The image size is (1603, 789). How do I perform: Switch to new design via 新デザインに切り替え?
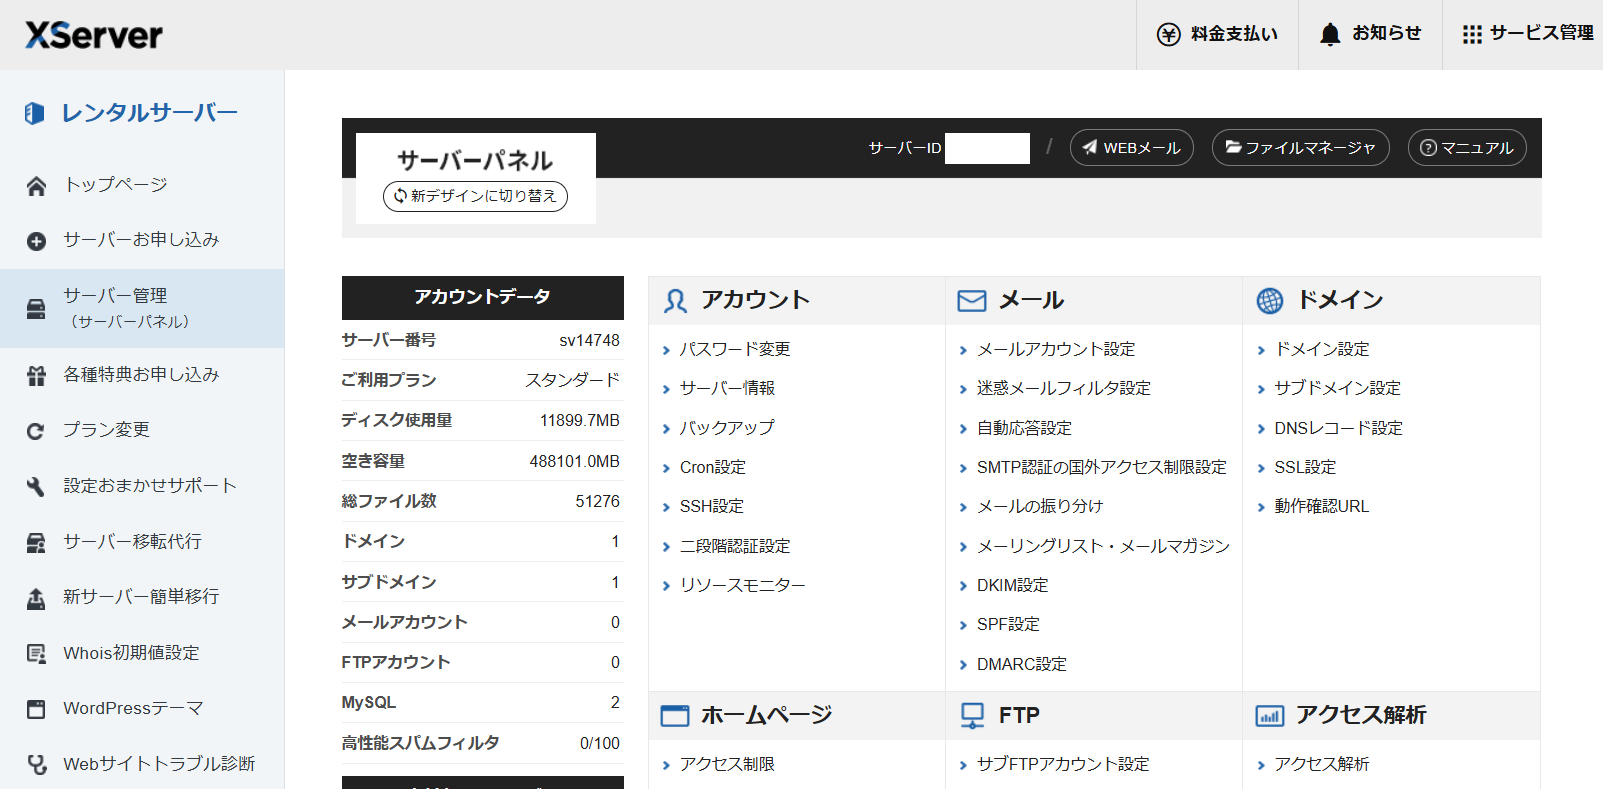pos(475,196)
